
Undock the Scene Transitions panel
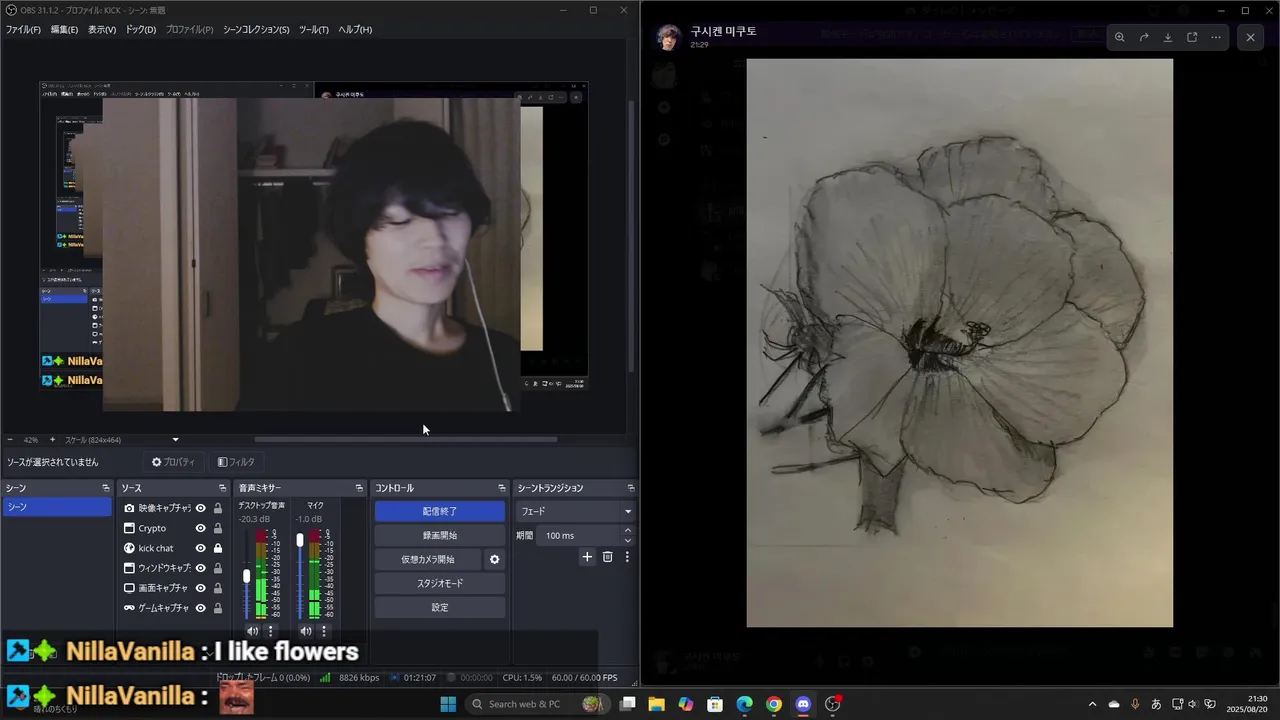(630, 488)
